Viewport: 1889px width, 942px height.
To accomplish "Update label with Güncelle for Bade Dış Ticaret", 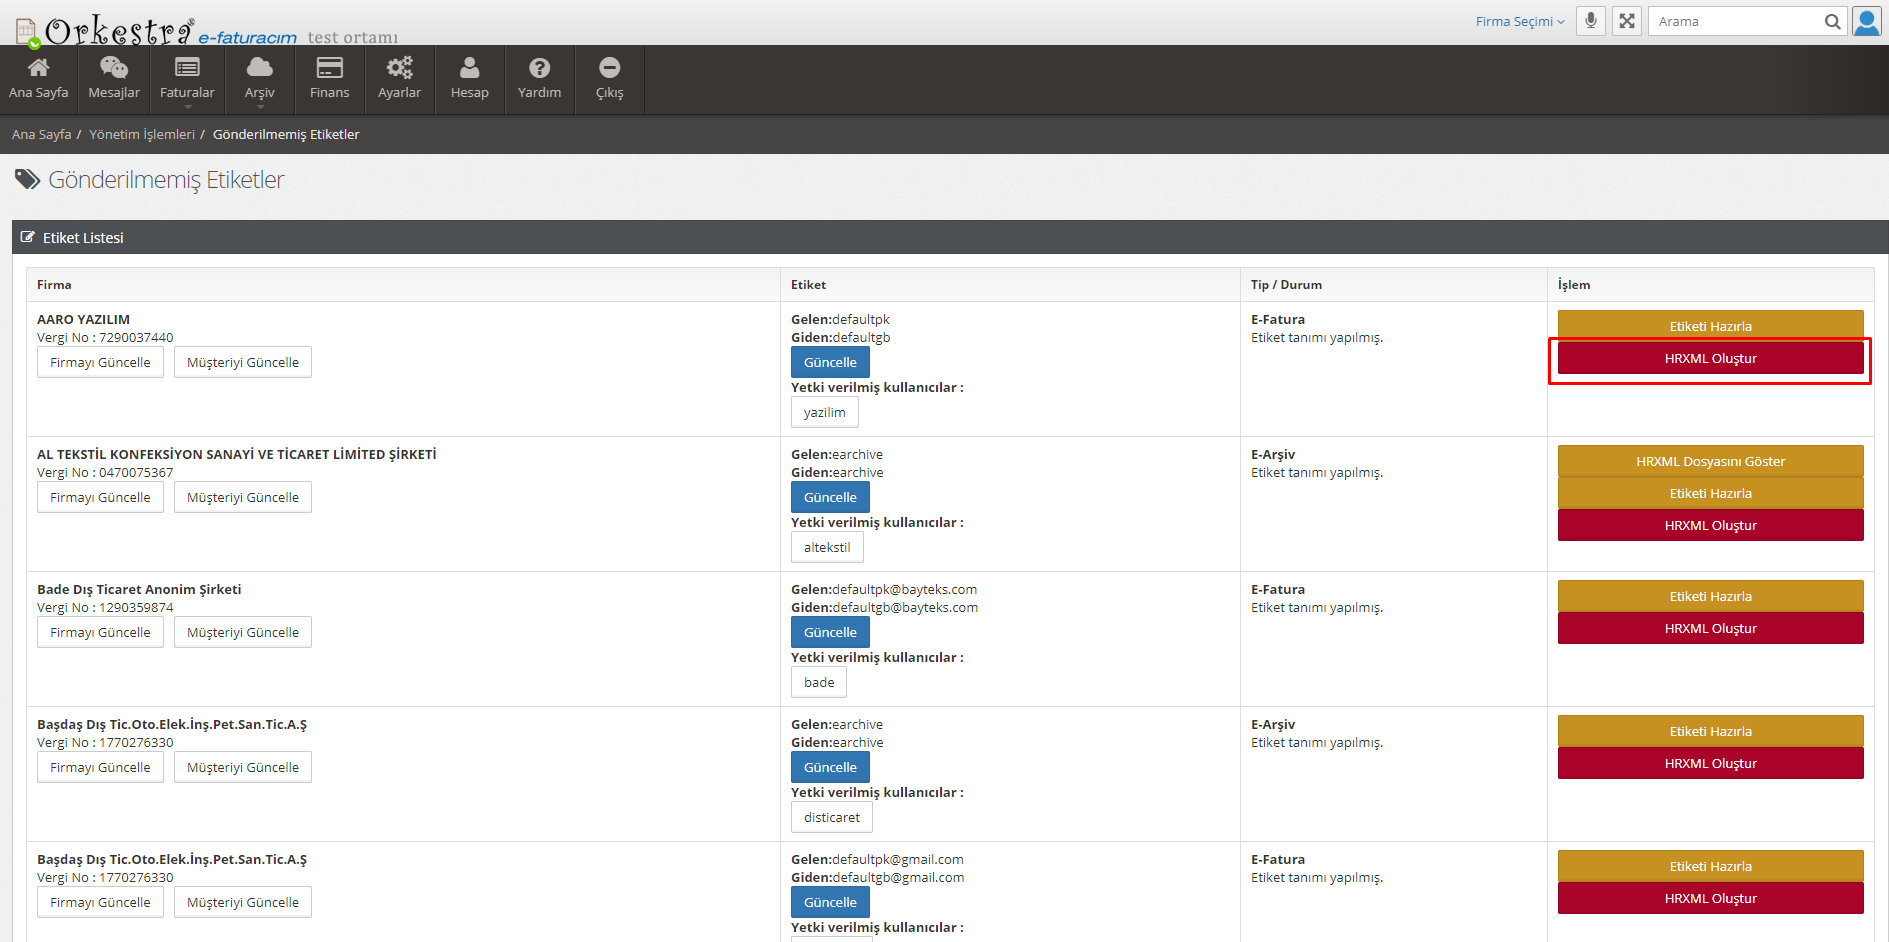I will pyautogui.click(x=830, y=632).
